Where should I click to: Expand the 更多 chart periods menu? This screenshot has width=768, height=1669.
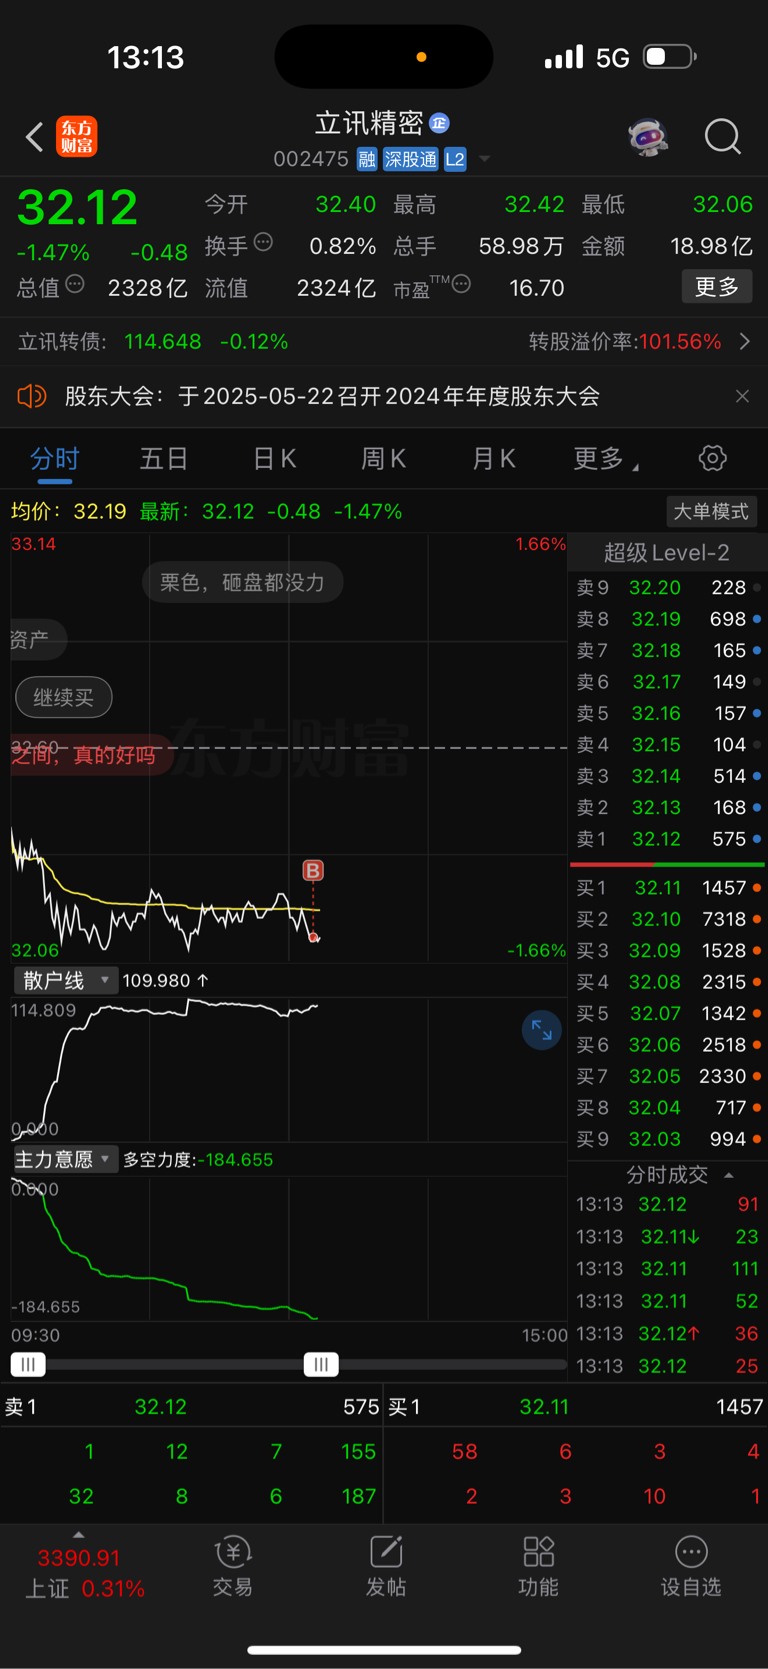[x=605, y=459]
